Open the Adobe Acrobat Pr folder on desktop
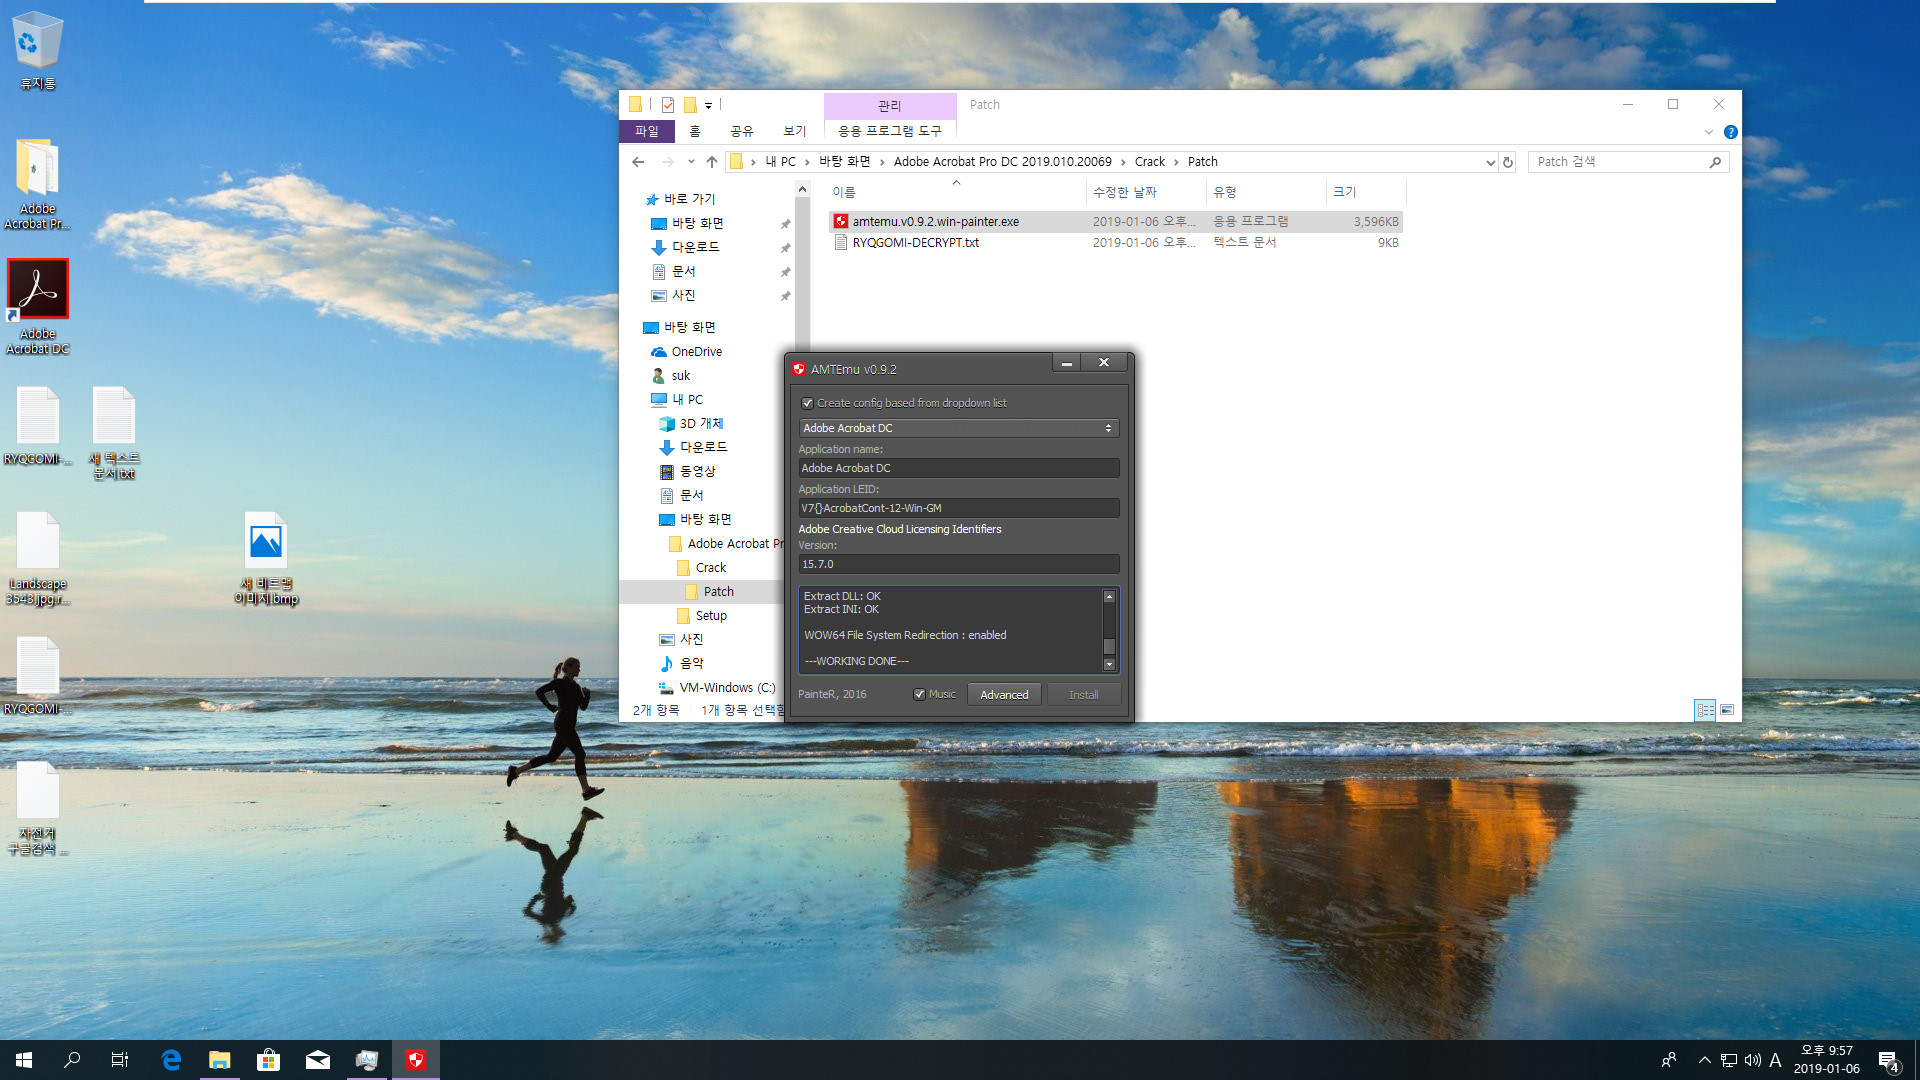Viewport: 1920px width, 1080px height. point(38,184)
